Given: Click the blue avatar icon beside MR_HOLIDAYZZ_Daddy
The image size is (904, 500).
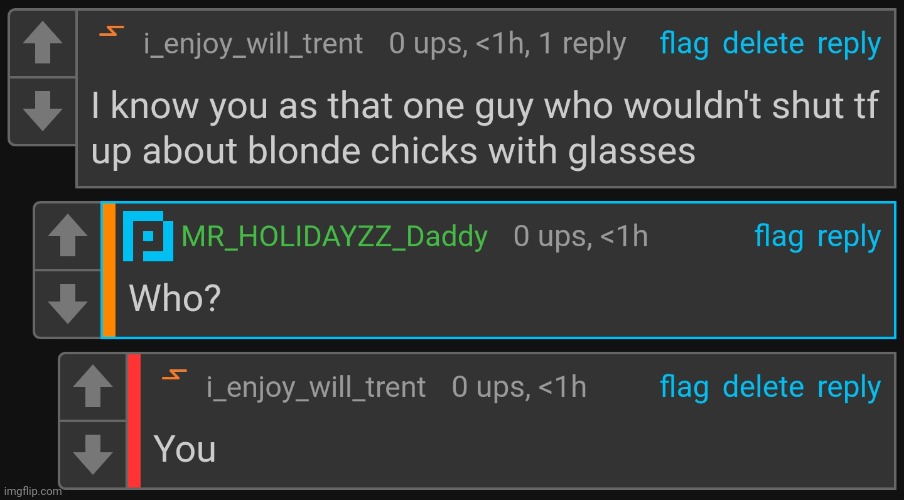Looking at the screenshot, I should (x=148, y=237).
